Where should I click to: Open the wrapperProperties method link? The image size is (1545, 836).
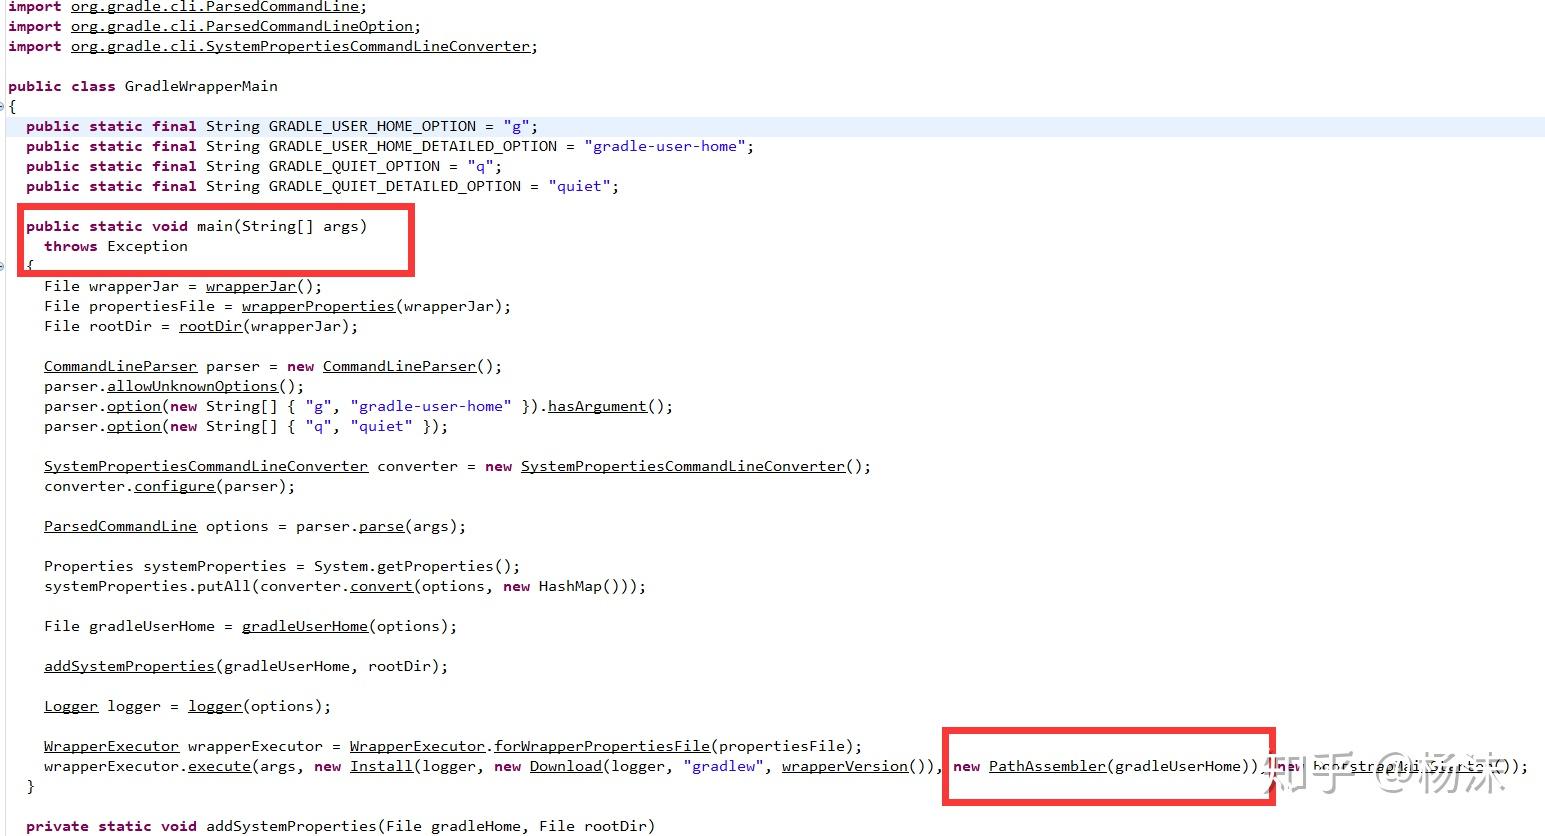(x=318, y=306)
